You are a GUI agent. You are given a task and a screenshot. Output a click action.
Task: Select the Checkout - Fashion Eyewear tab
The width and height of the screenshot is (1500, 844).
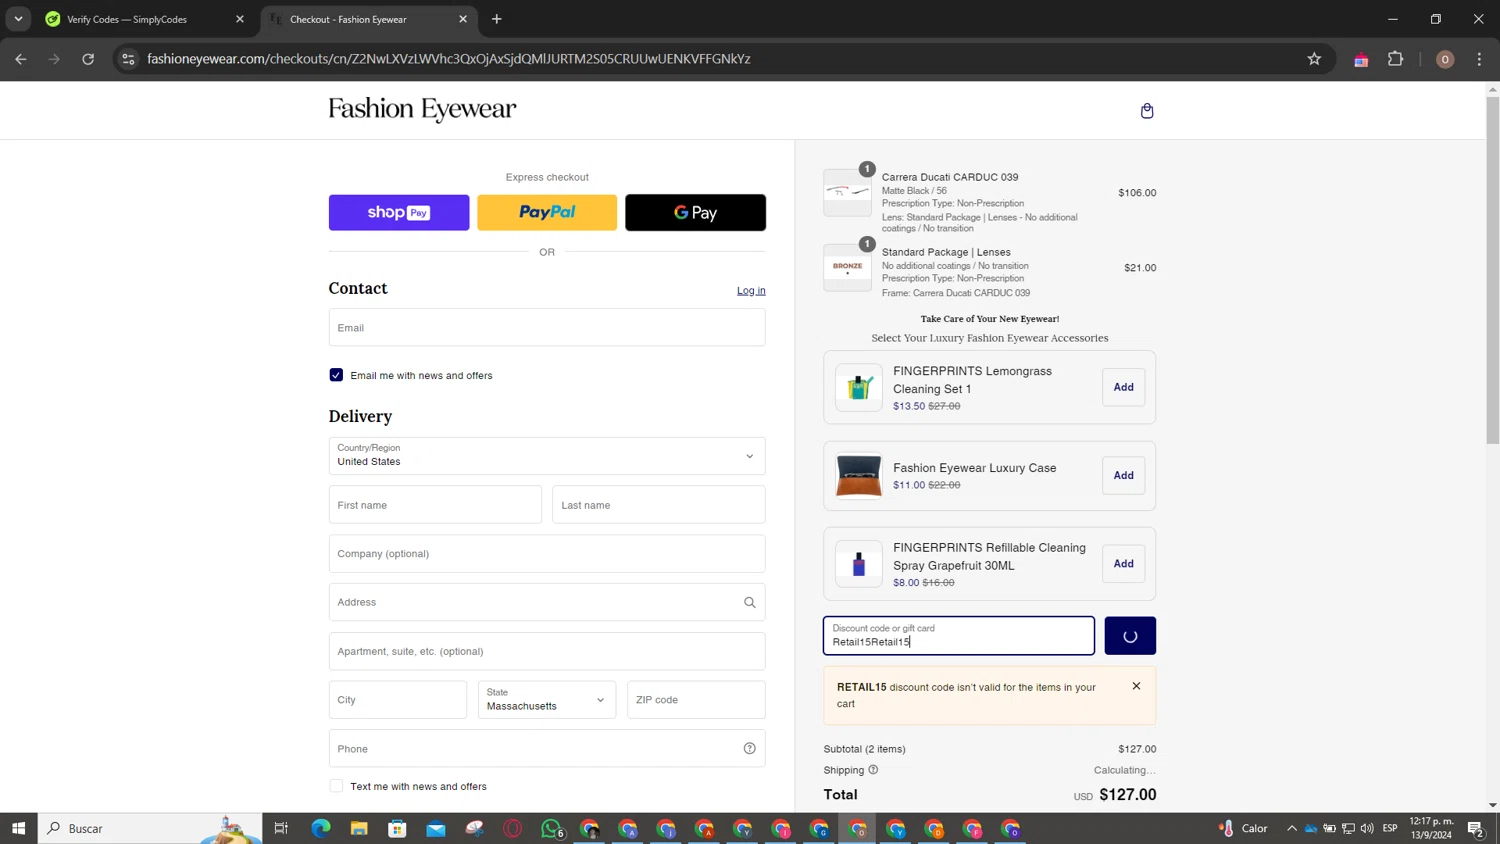coord(368,19)
